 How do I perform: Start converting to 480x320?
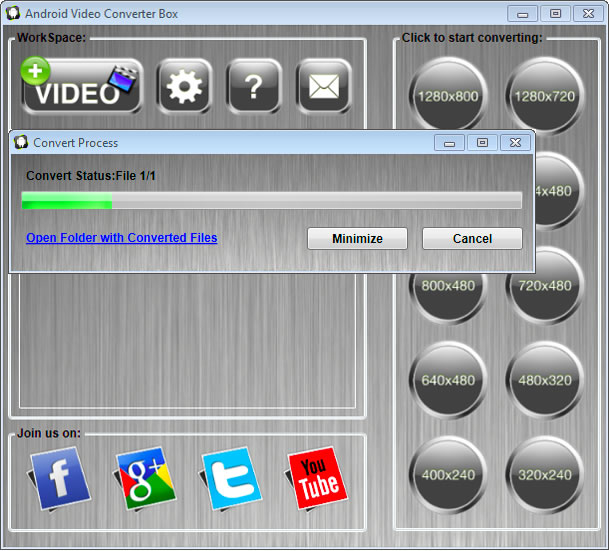545,380
